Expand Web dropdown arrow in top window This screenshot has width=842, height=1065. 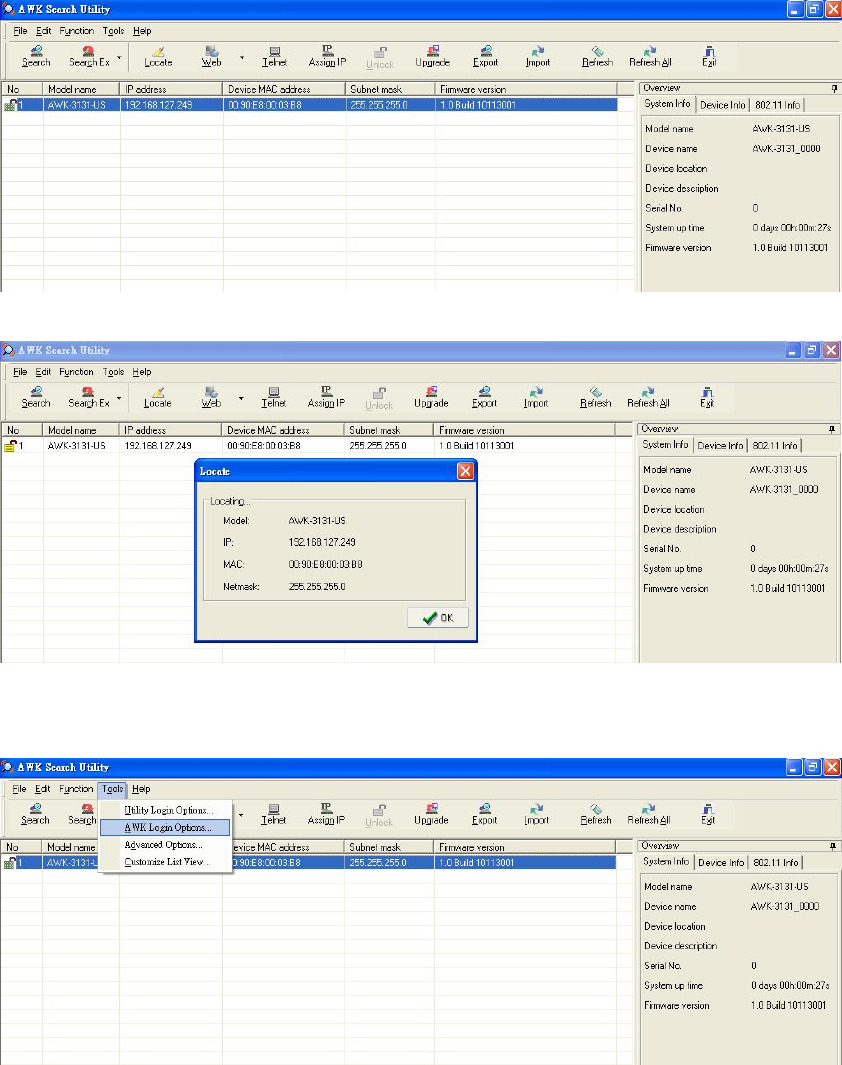(x=242, y=57)
